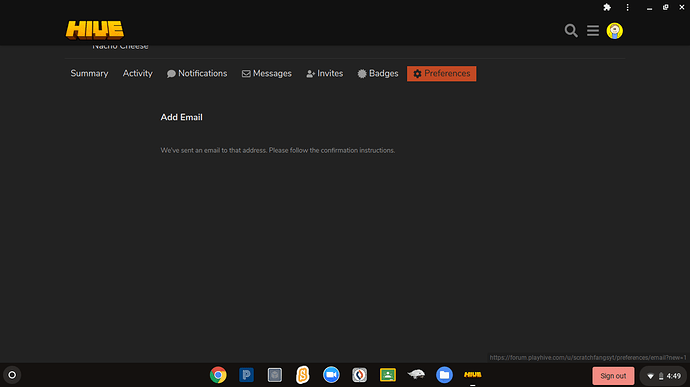
Task: Click the Add Email heading
Action: [x=181, y=117]
